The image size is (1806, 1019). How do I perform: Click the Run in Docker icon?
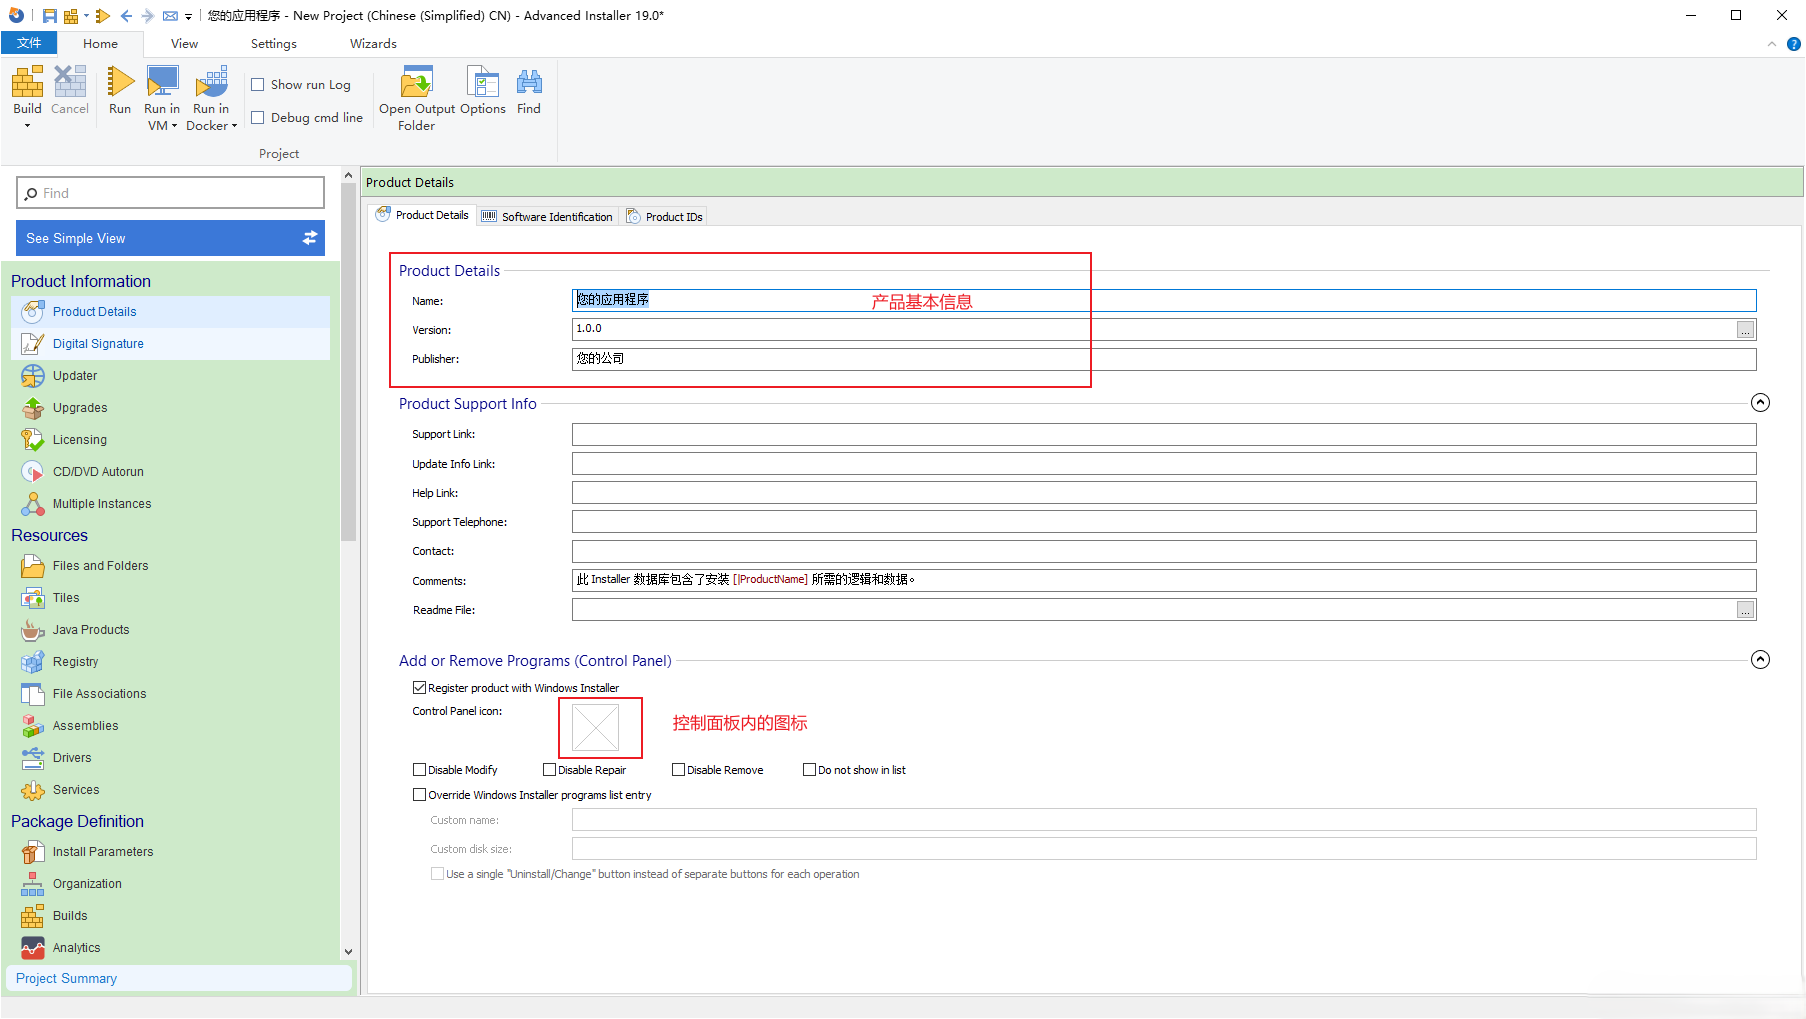coord(211,81)
